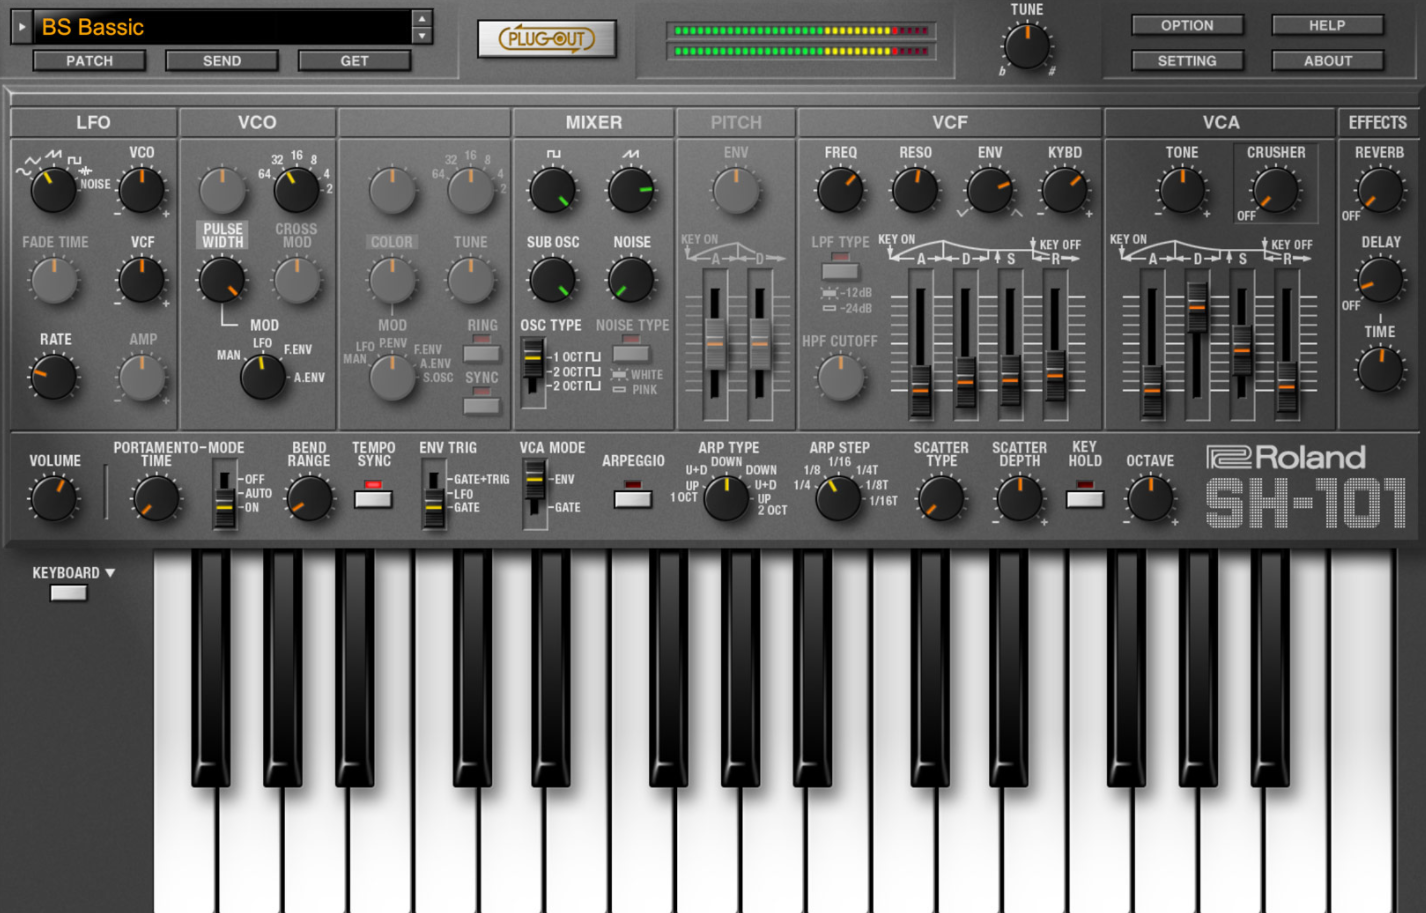Click the patch selector up arrow
The width and height of the screenshot is (1426, 913).
coord(424,17)
